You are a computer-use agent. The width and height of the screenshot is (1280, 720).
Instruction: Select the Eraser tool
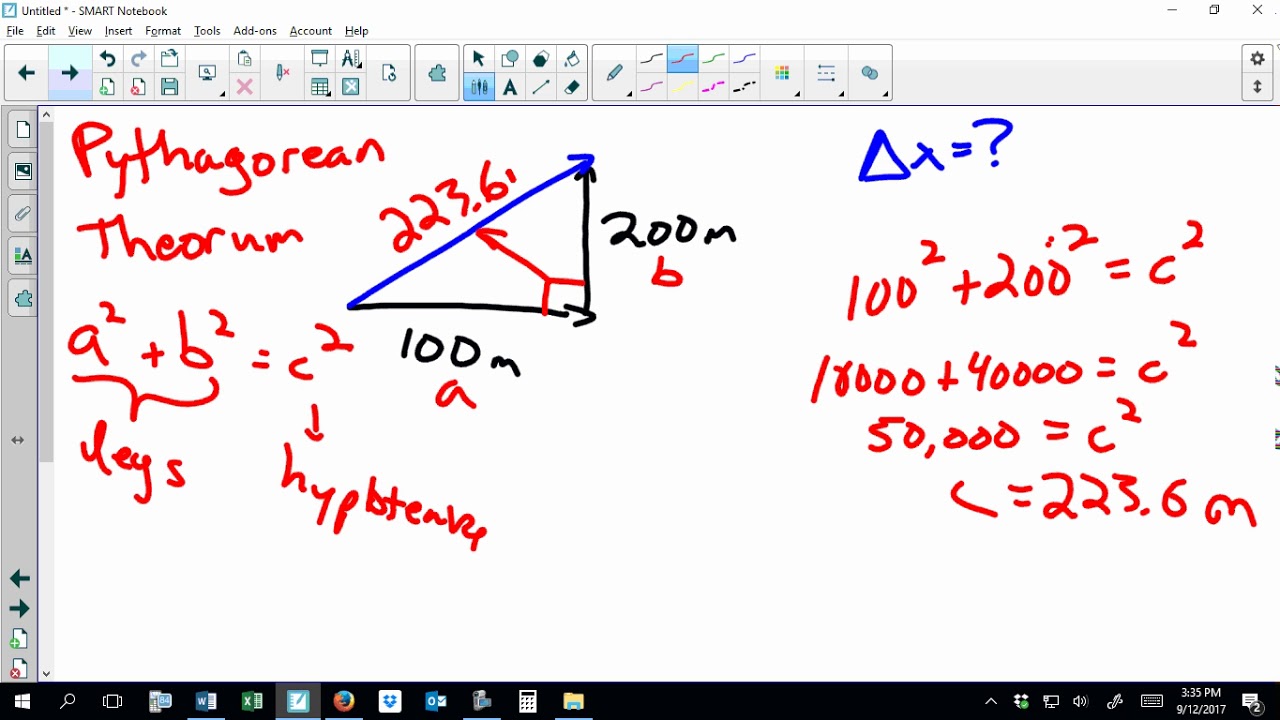(x=572, y=87)
